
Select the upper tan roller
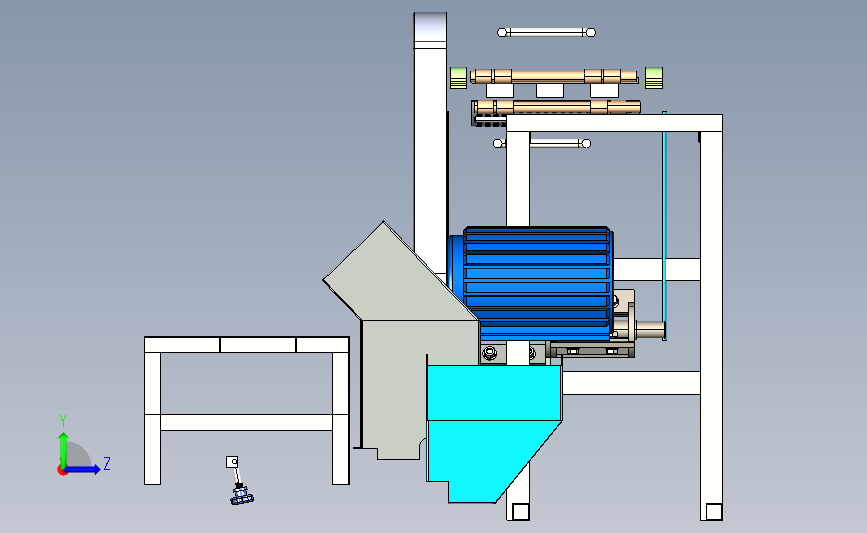[x=554, y=76]
